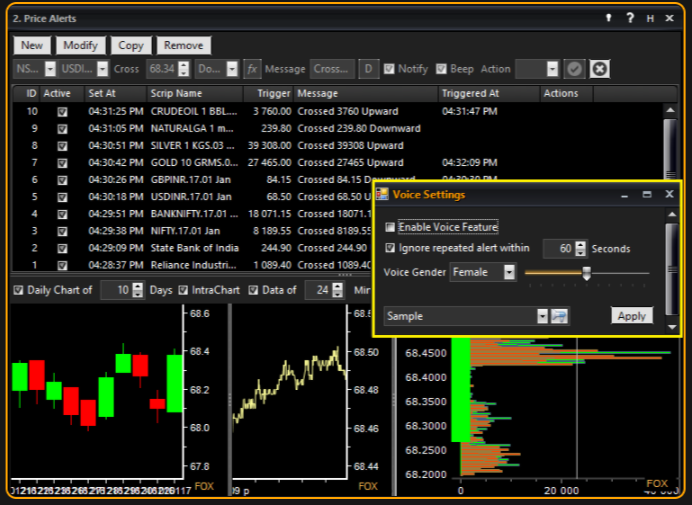This screenshot has width=692, height=505.
Task: Open the Do... direction dropdown
Action: [x=232, y=69]
